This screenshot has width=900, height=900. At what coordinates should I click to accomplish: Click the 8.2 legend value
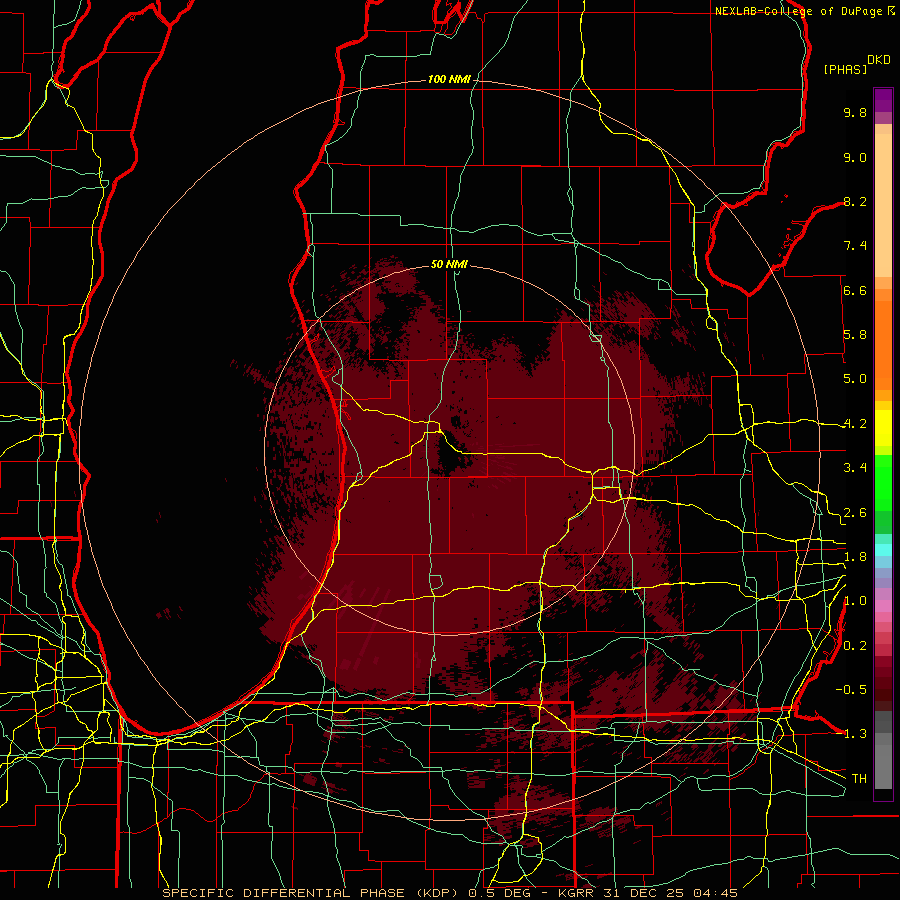[x=855, y=201]
